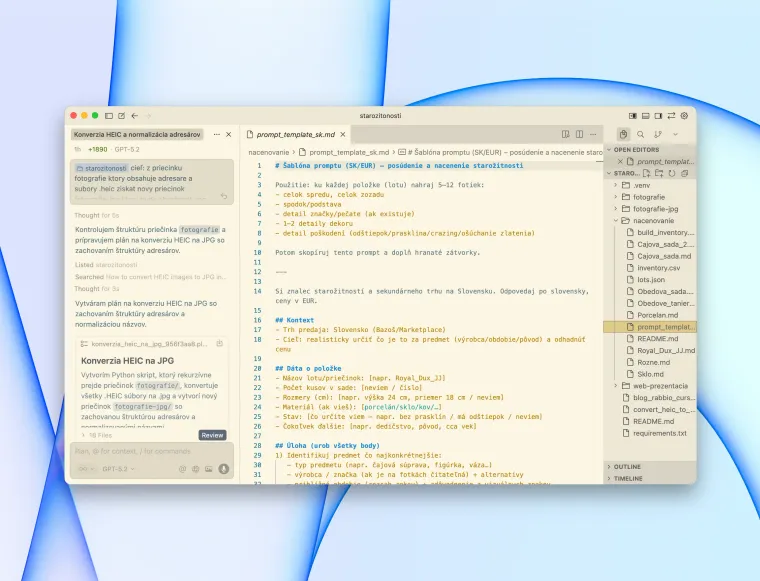Create a new file in explorer

pos(647,173)
